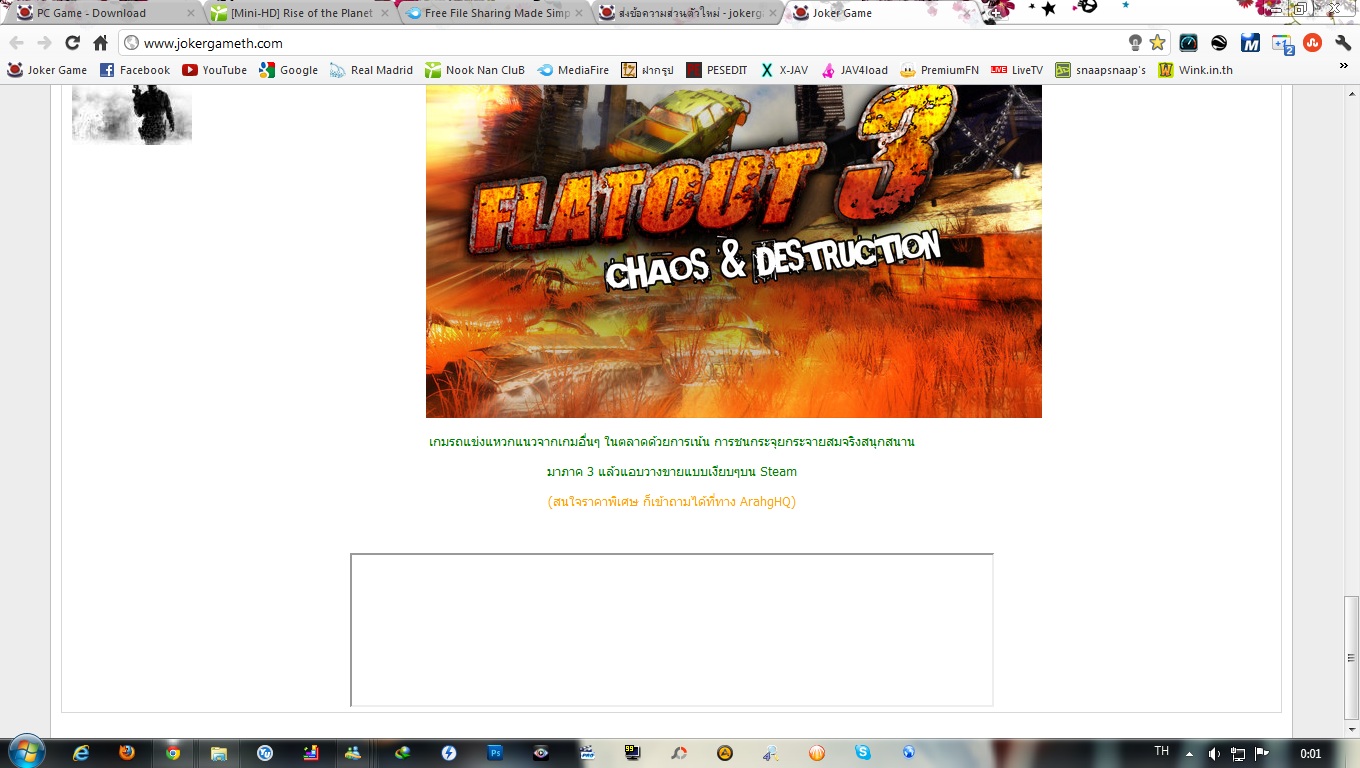Click the eye icon in the taskbar
Image resolution: width=1360 pixels, height=768 pixels.
(541, 753)
